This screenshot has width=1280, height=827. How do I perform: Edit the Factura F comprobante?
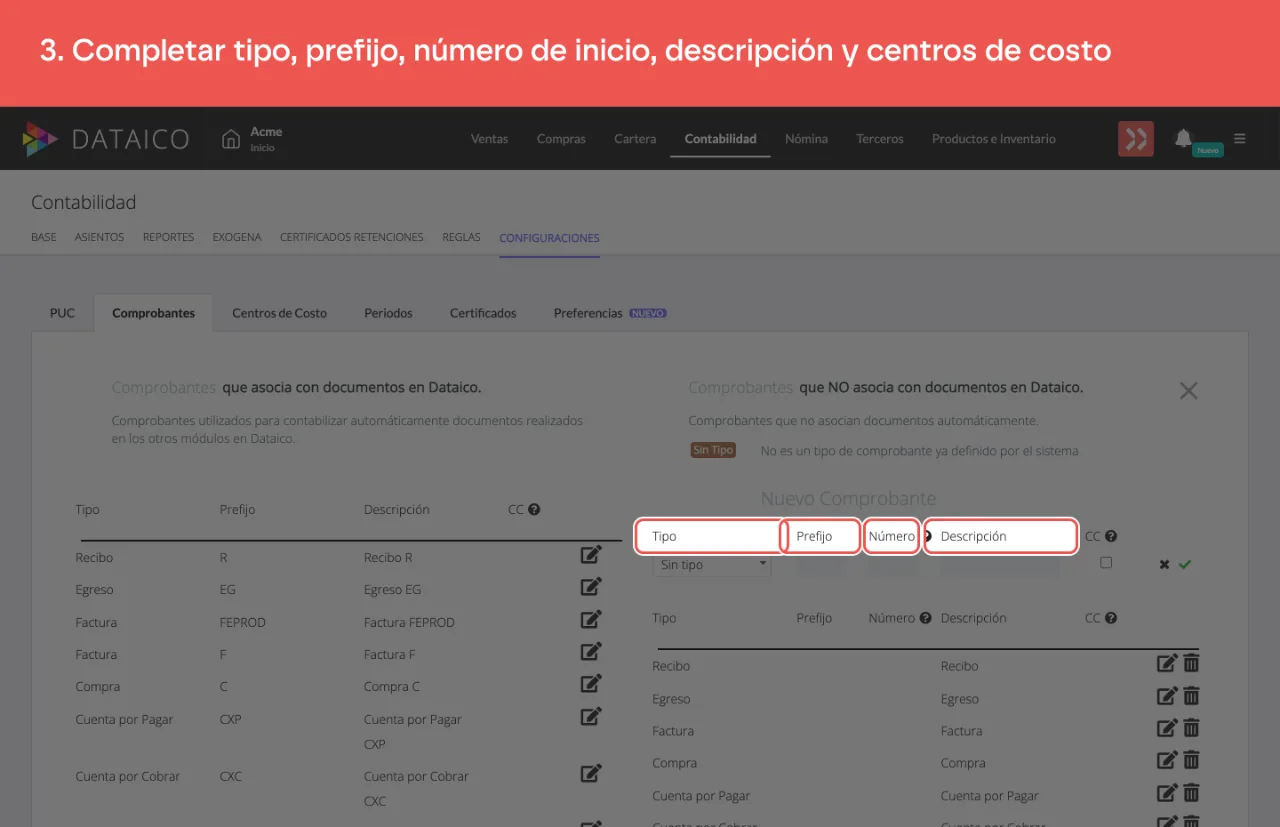click(x=591, y=651)
